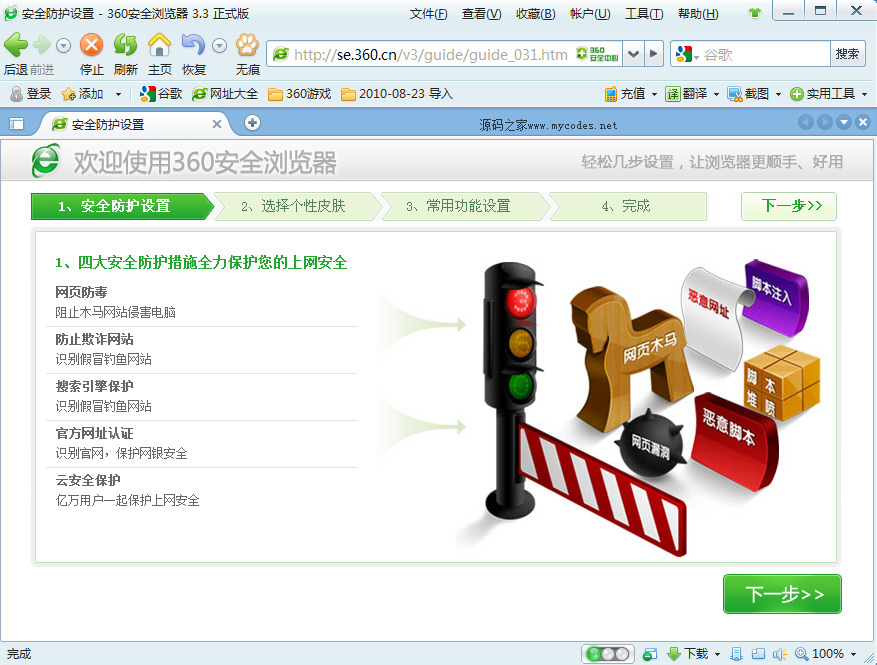
Task: Click the 官方网址认证 heading text
Action: [95, 433]
